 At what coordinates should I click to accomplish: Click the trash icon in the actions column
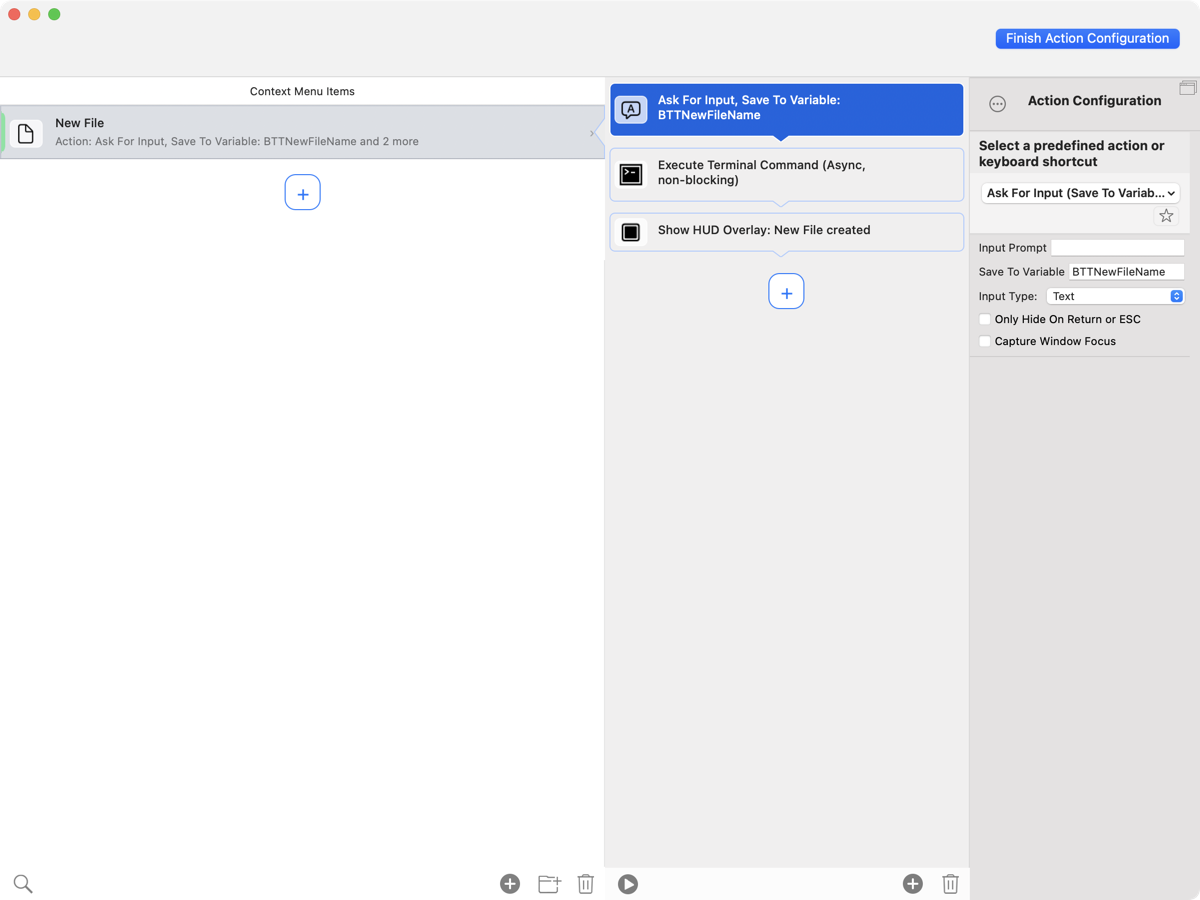pos(950,884)
